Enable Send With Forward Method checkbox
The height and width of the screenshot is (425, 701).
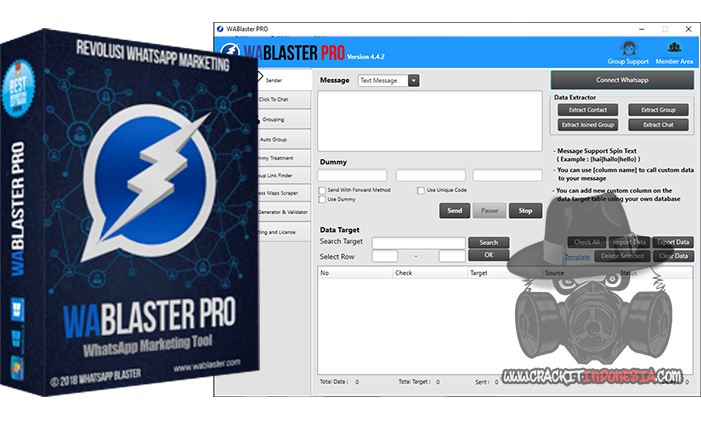pyautogui.click(x=321, y=190)
